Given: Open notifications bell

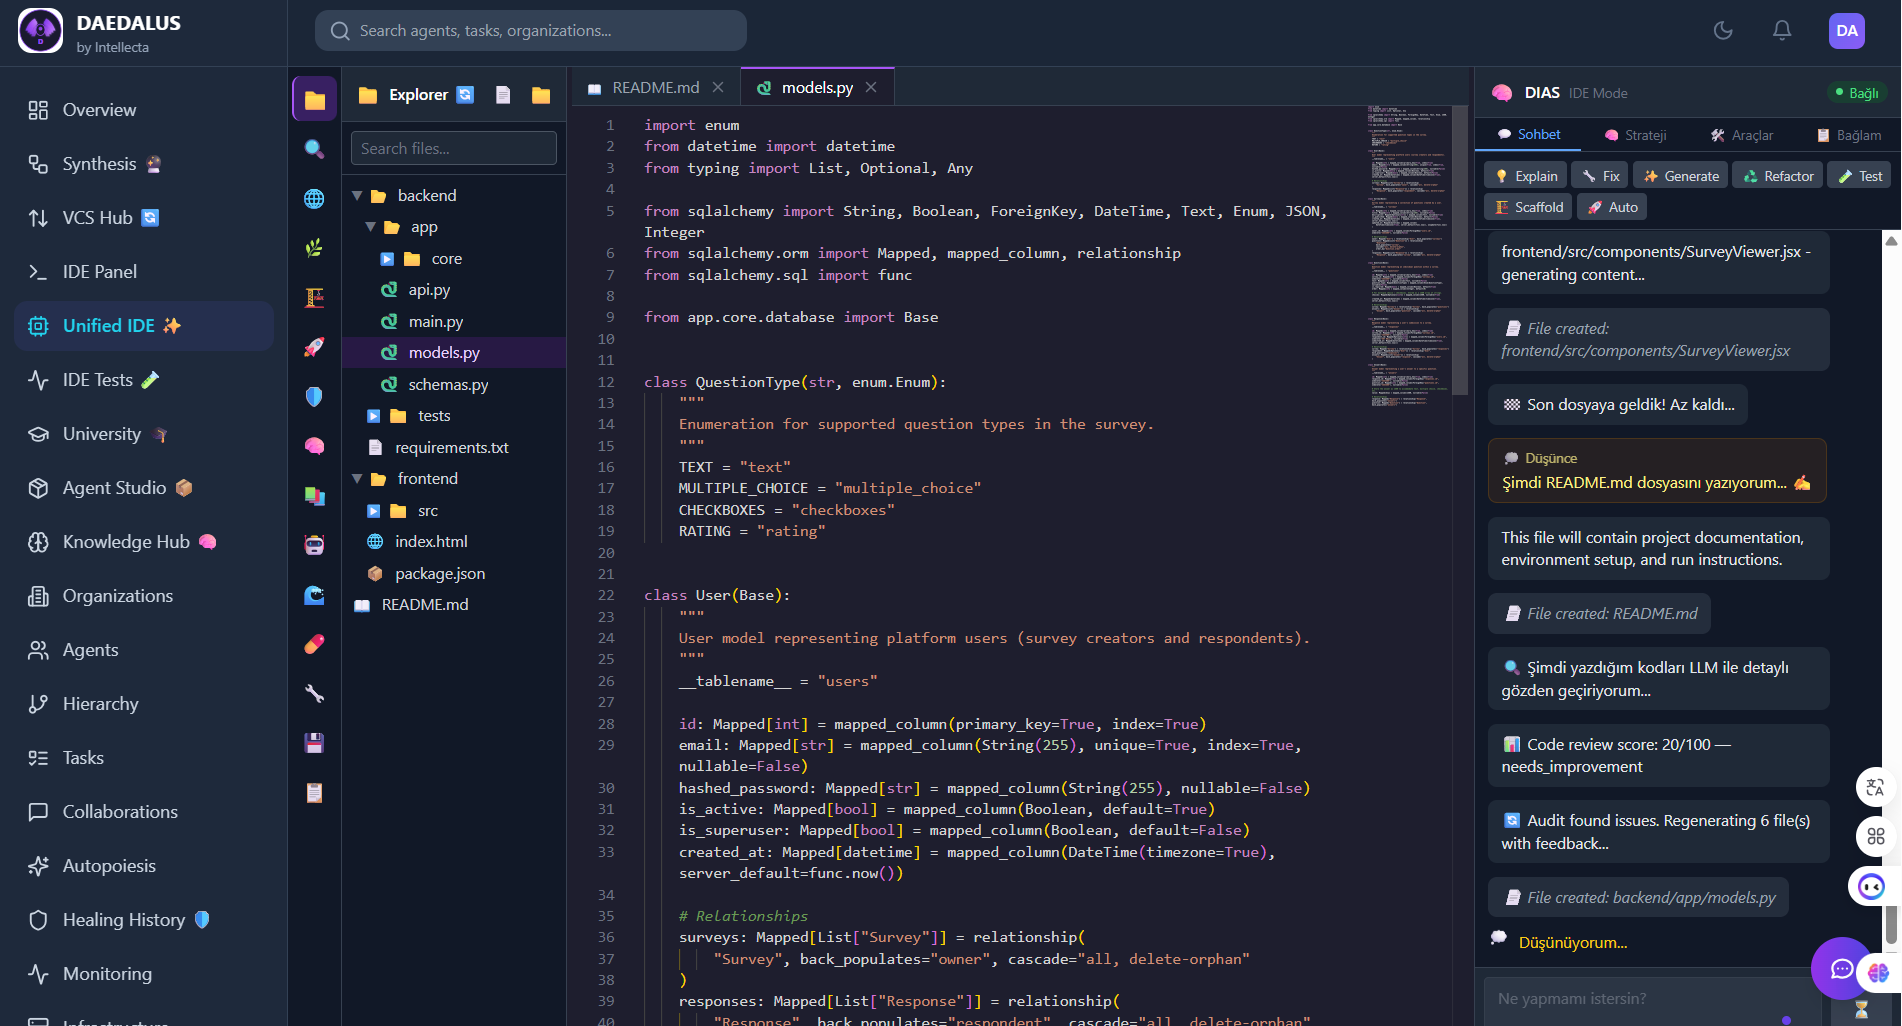Looking at the screenshot, I should (1782, 31).
